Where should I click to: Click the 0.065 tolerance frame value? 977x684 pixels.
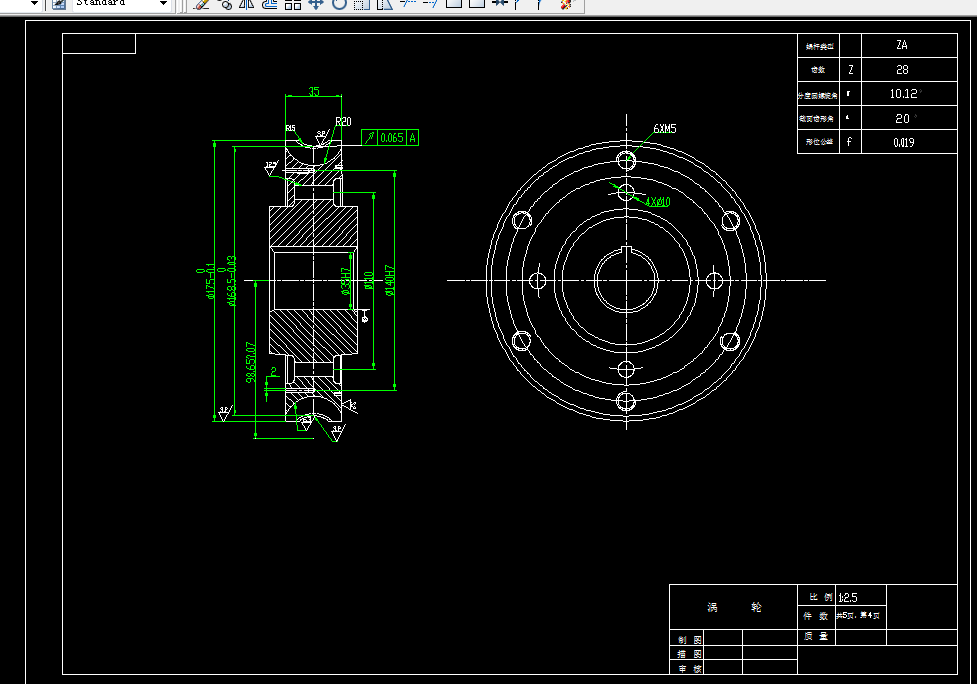pos(392,138)
